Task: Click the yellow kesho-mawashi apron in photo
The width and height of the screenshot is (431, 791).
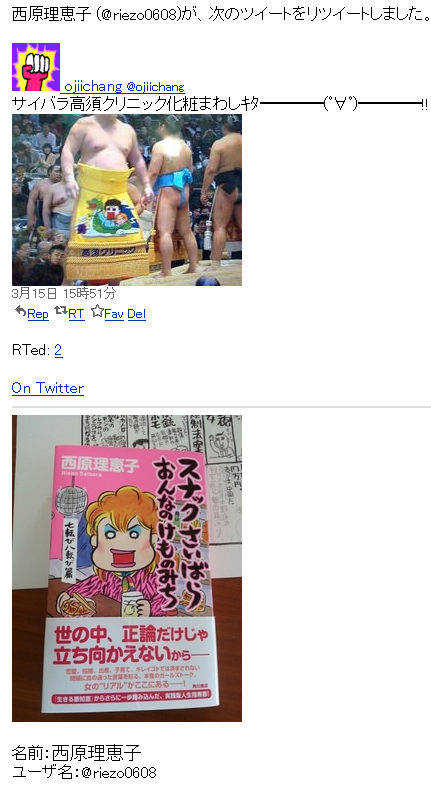Action: click(108, 219)
